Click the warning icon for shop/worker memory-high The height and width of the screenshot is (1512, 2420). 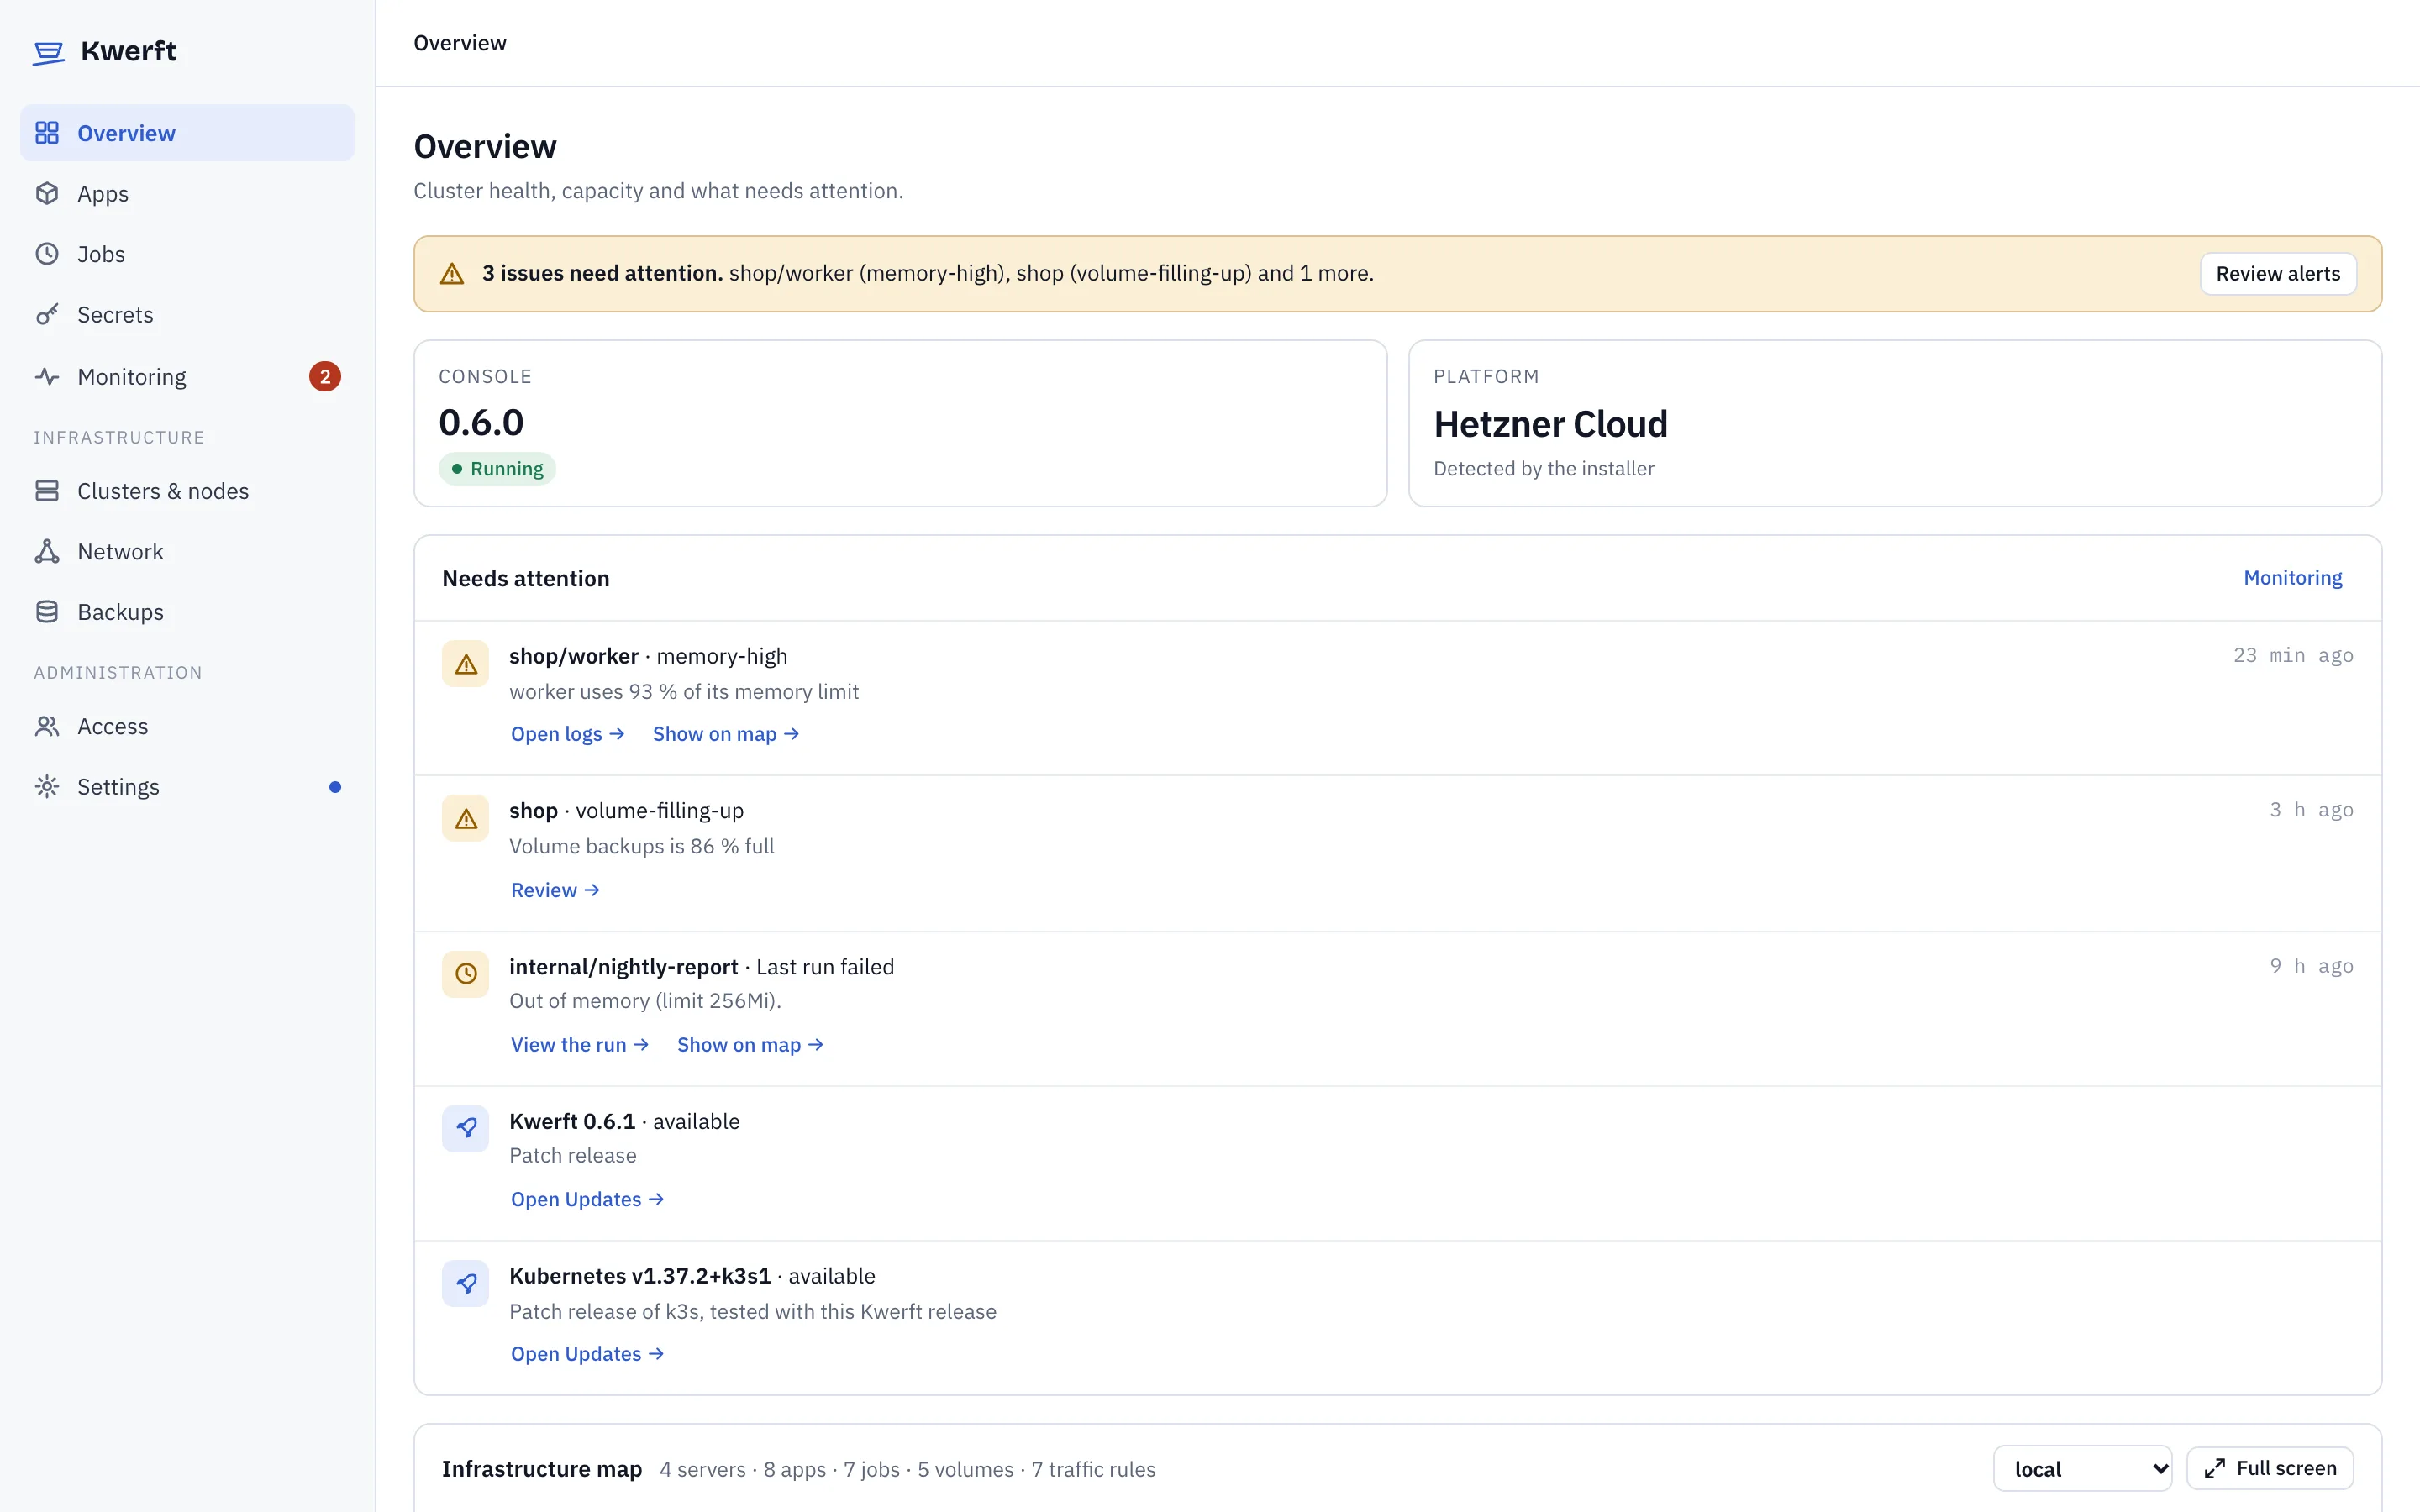tap(466, 664)
